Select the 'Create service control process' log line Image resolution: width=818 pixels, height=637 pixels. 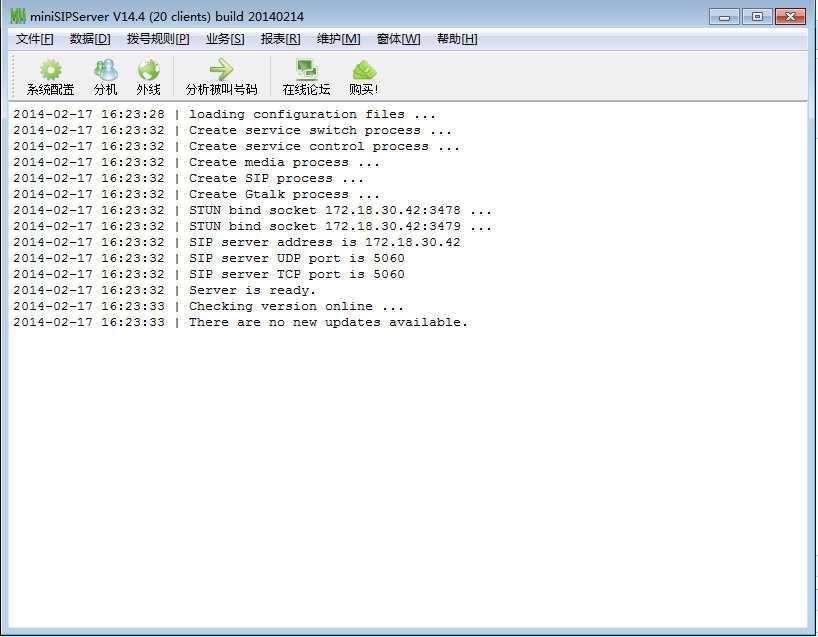(236, 147)
